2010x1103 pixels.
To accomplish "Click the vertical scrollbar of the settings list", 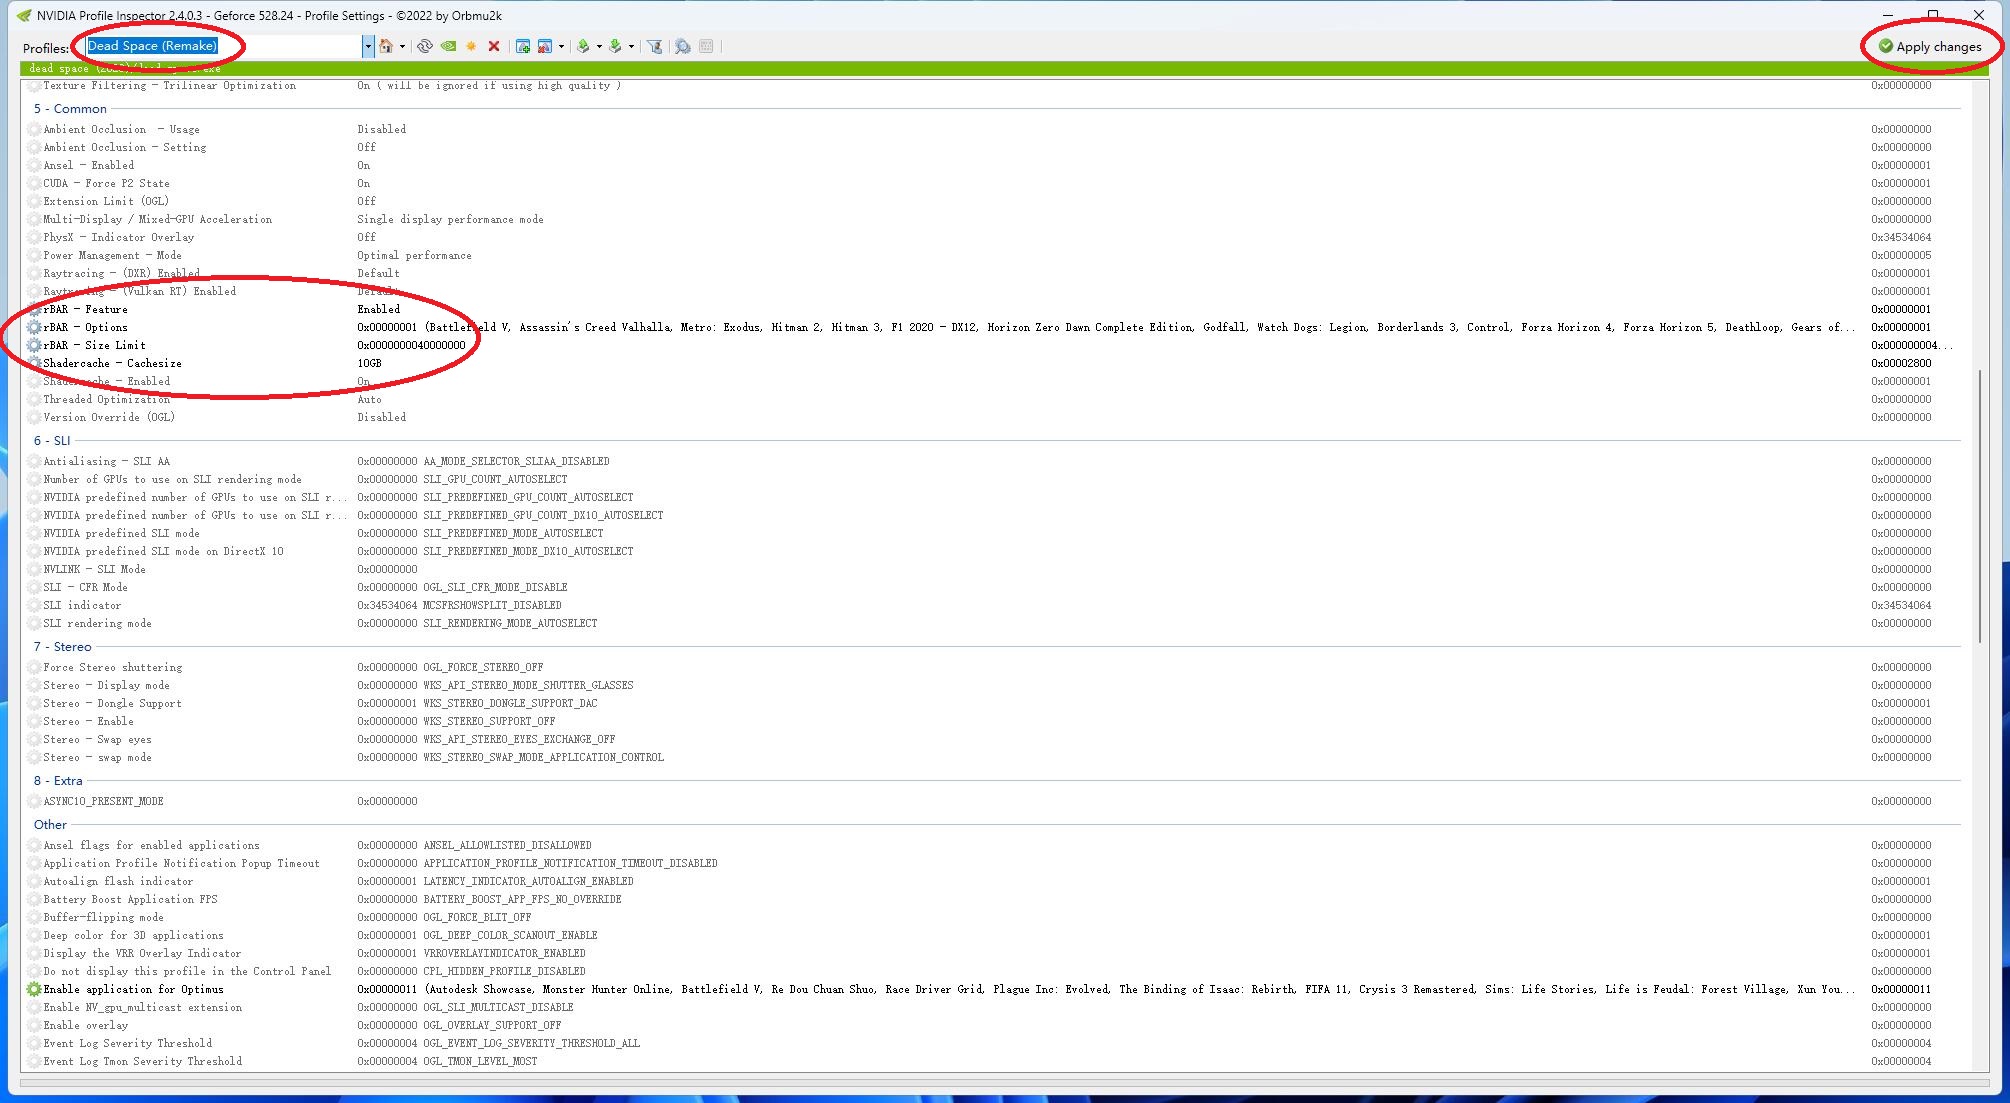I will click(x=1981, y=506).
